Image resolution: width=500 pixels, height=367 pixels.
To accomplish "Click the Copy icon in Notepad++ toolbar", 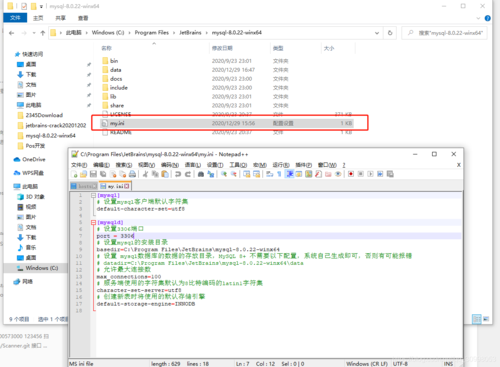I will pos(155,174).
